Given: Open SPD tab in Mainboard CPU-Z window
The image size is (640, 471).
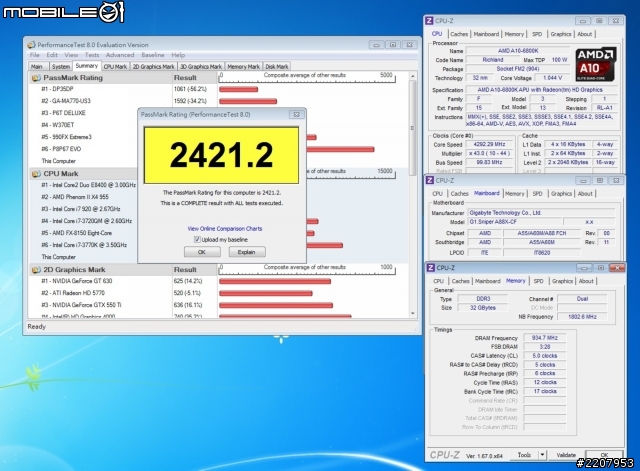Looking at the screenshot, I should [538, 194].
